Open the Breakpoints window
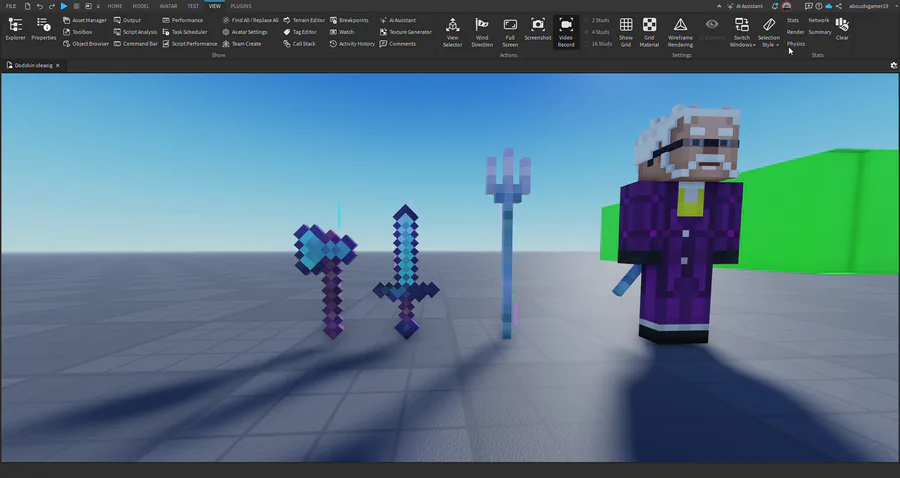 (349, 20)
